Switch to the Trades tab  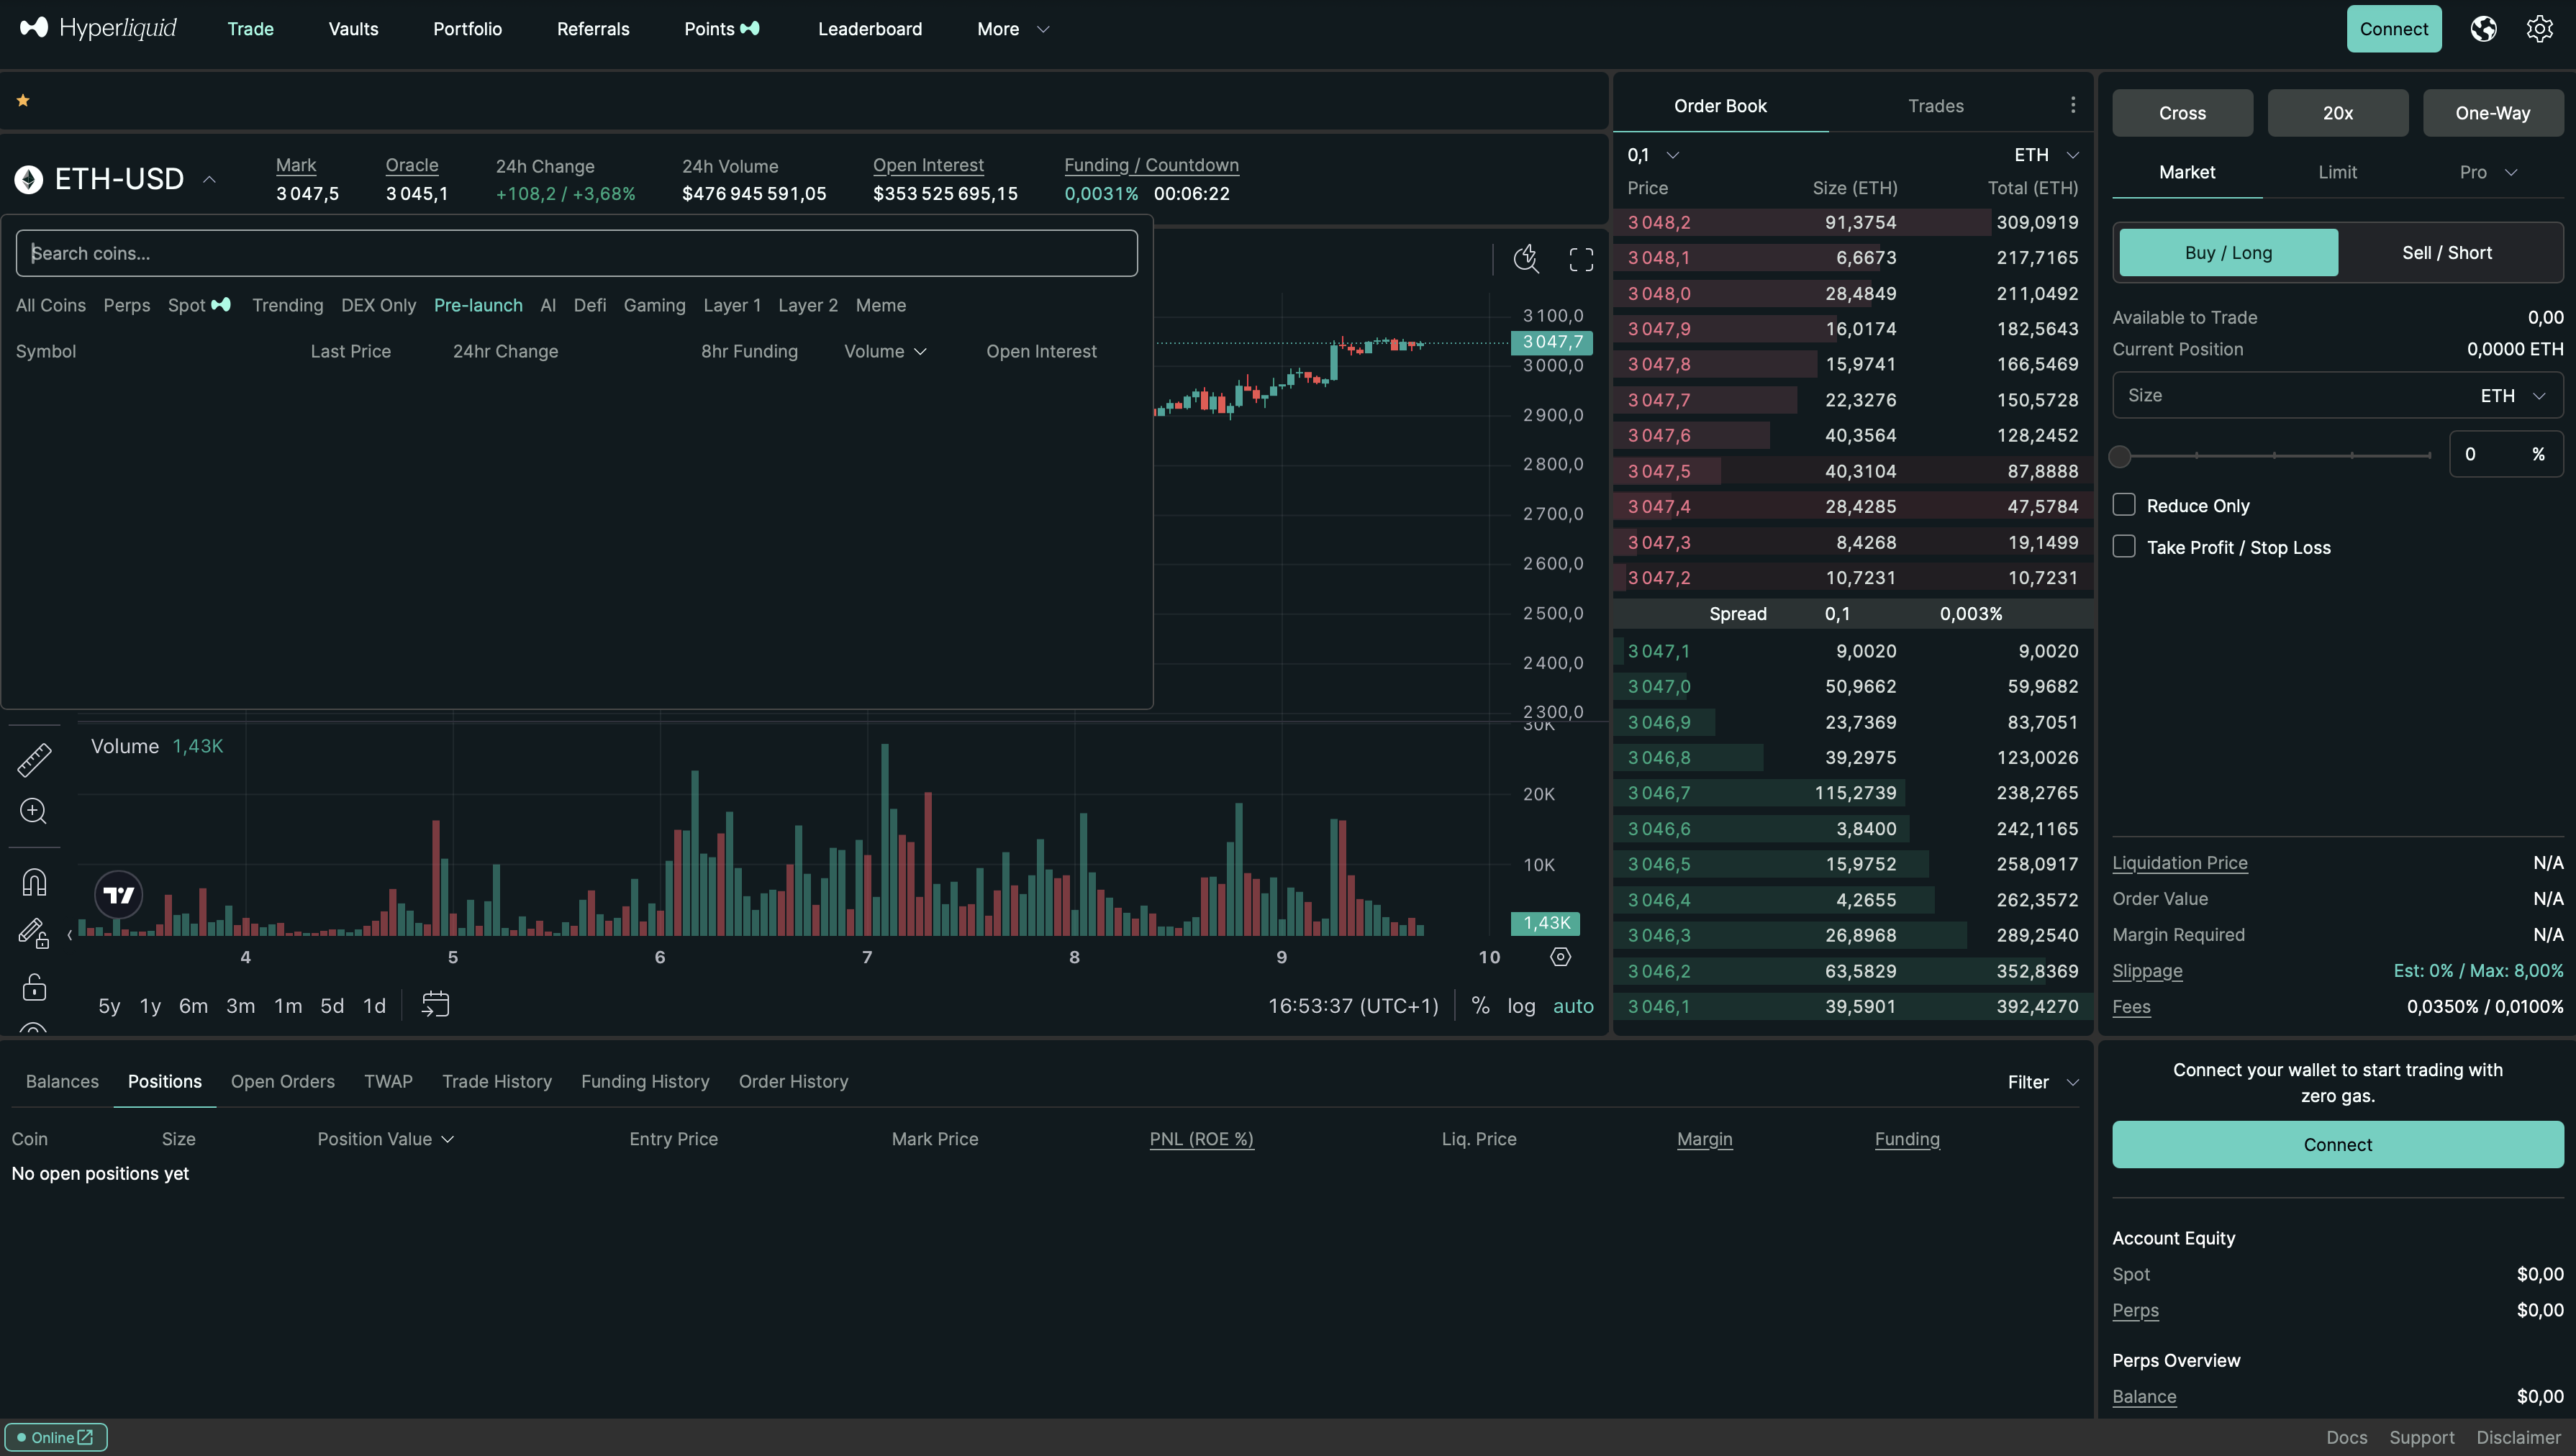point(1935,105)
